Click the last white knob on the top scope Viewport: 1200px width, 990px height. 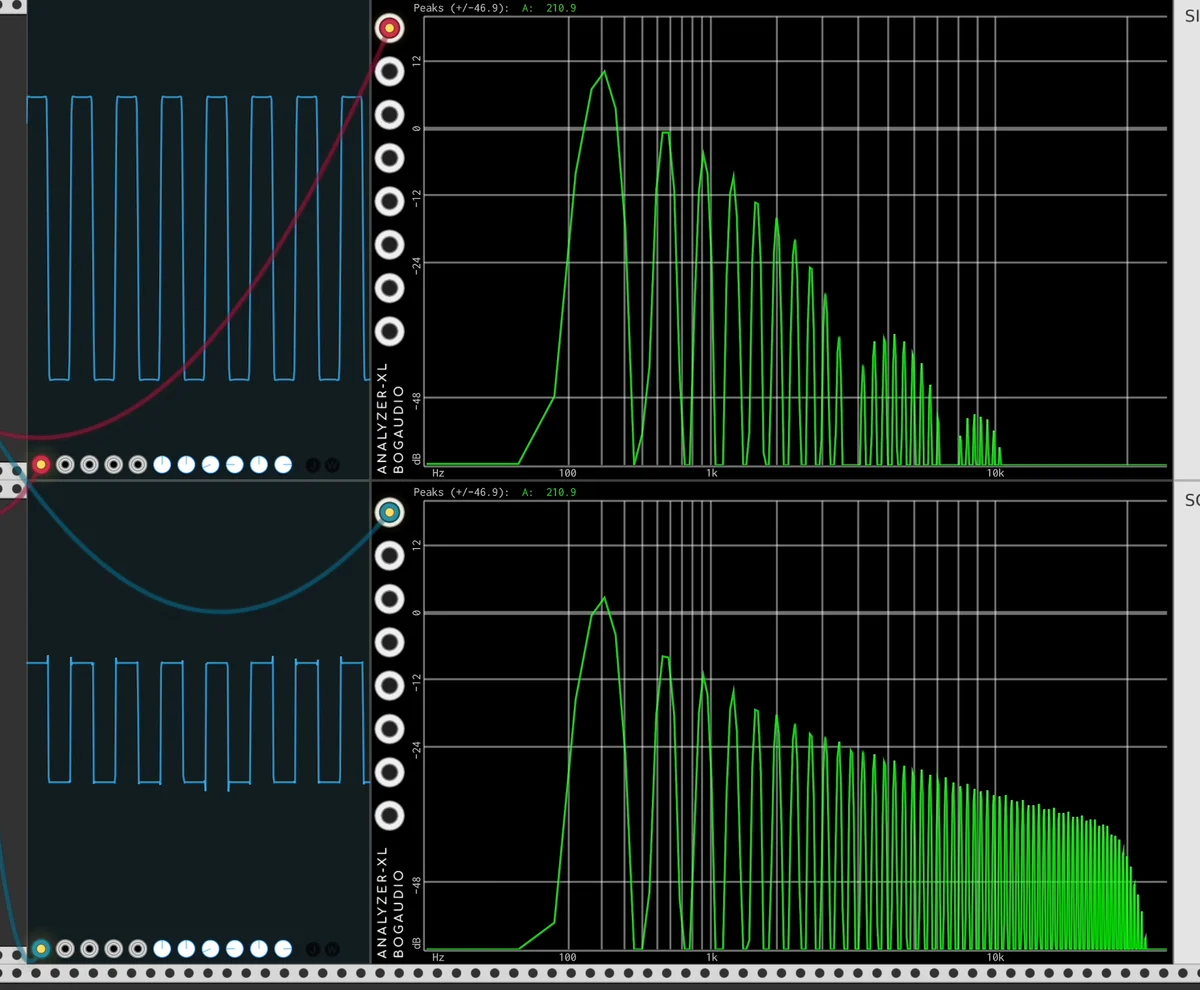pos(283,464)
